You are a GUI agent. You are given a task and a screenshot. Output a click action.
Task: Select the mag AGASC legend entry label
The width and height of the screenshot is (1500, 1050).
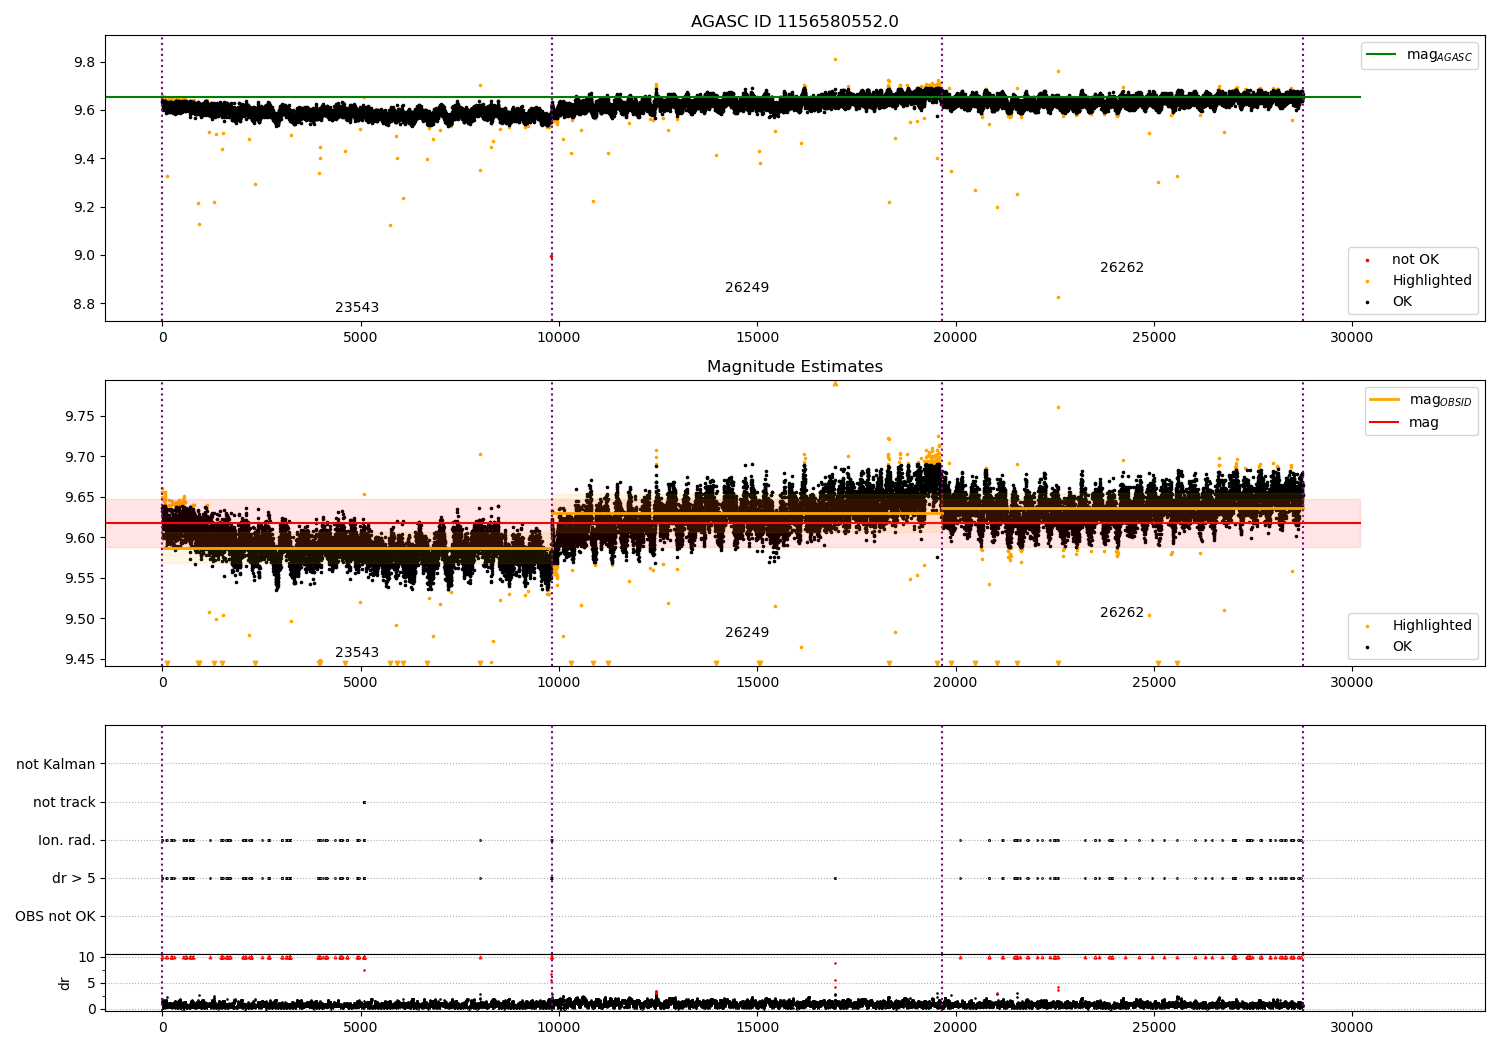pyautogui.click(x=1439, y=55)
